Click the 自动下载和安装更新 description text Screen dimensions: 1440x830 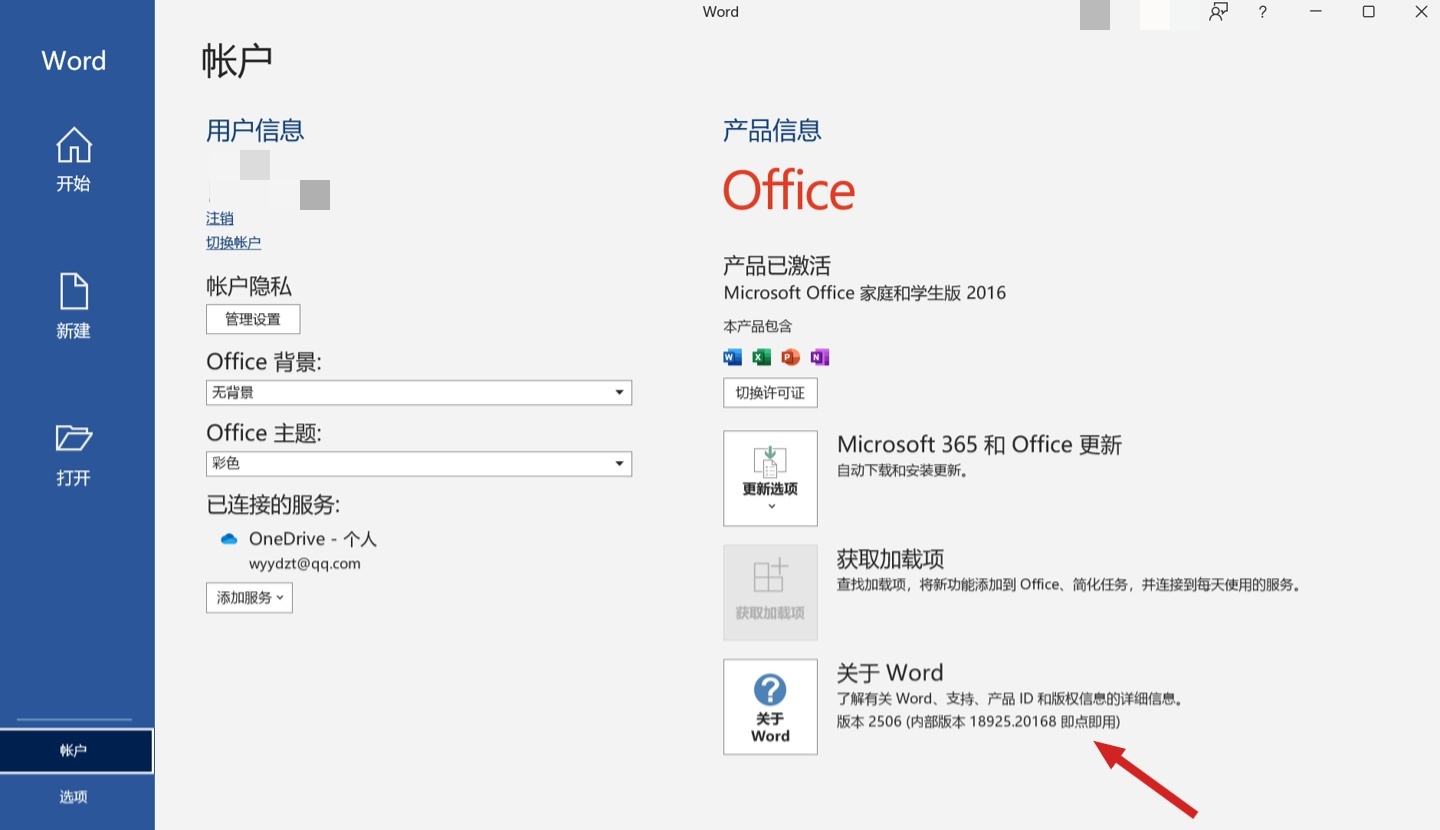(903, 471)
